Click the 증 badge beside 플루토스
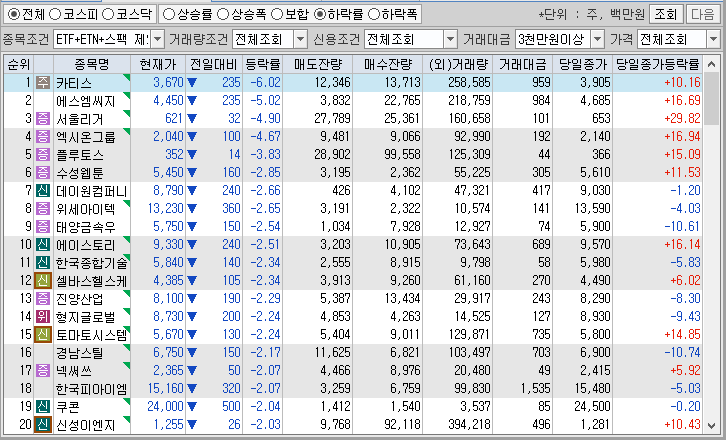This screenshot has height=440, width=726. [x=43, y=154]
